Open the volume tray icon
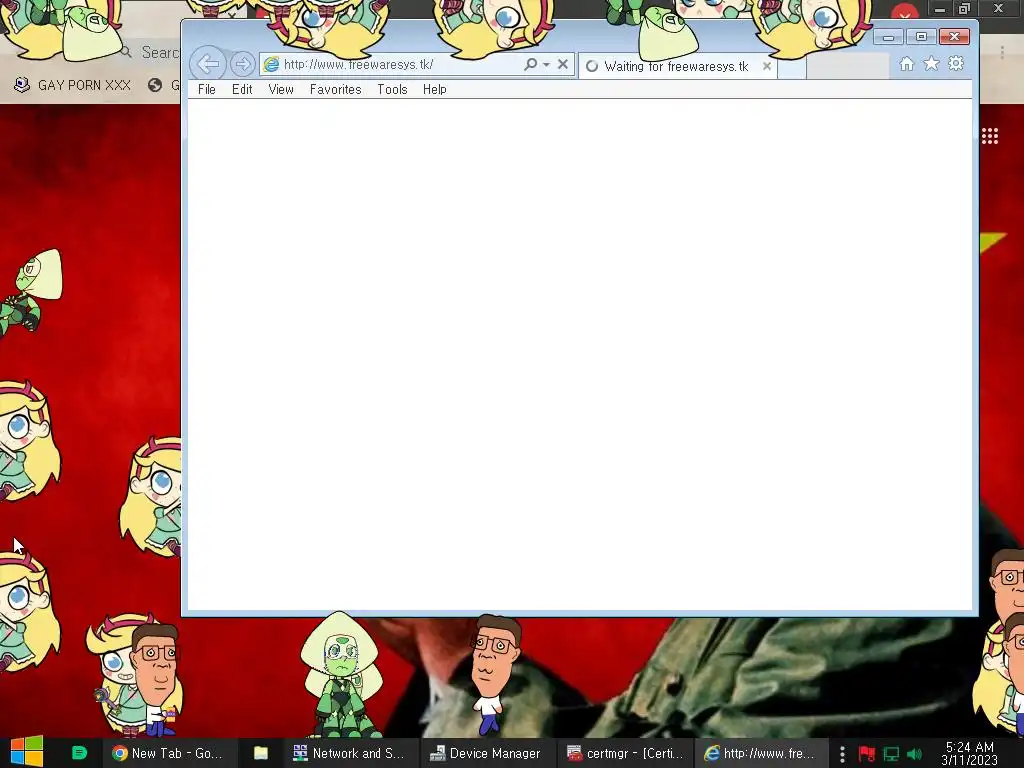1024x768 pixels. pyautogui.click(x=914, y=754)
